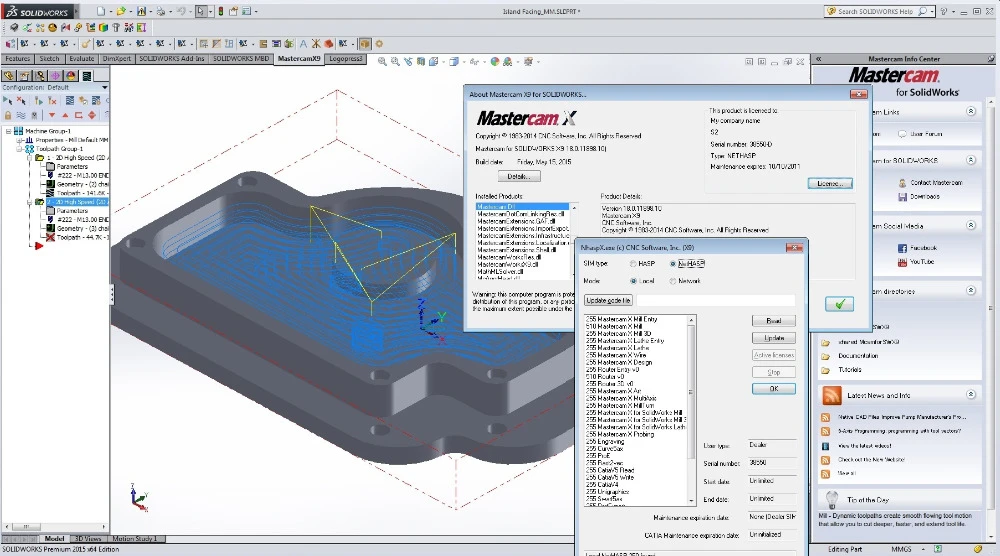Image resolution: width=1000 pixels, height=556 pixels.
Task: Open the Documentation folder icon
Action: [826, 355]
